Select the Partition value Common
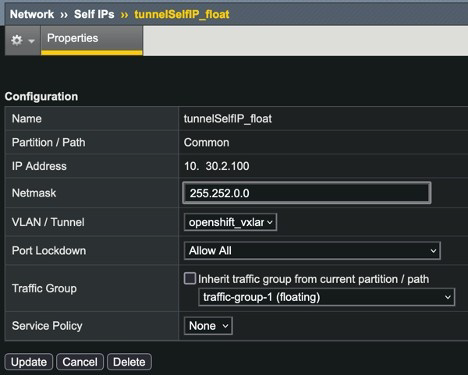 point(206,143)
